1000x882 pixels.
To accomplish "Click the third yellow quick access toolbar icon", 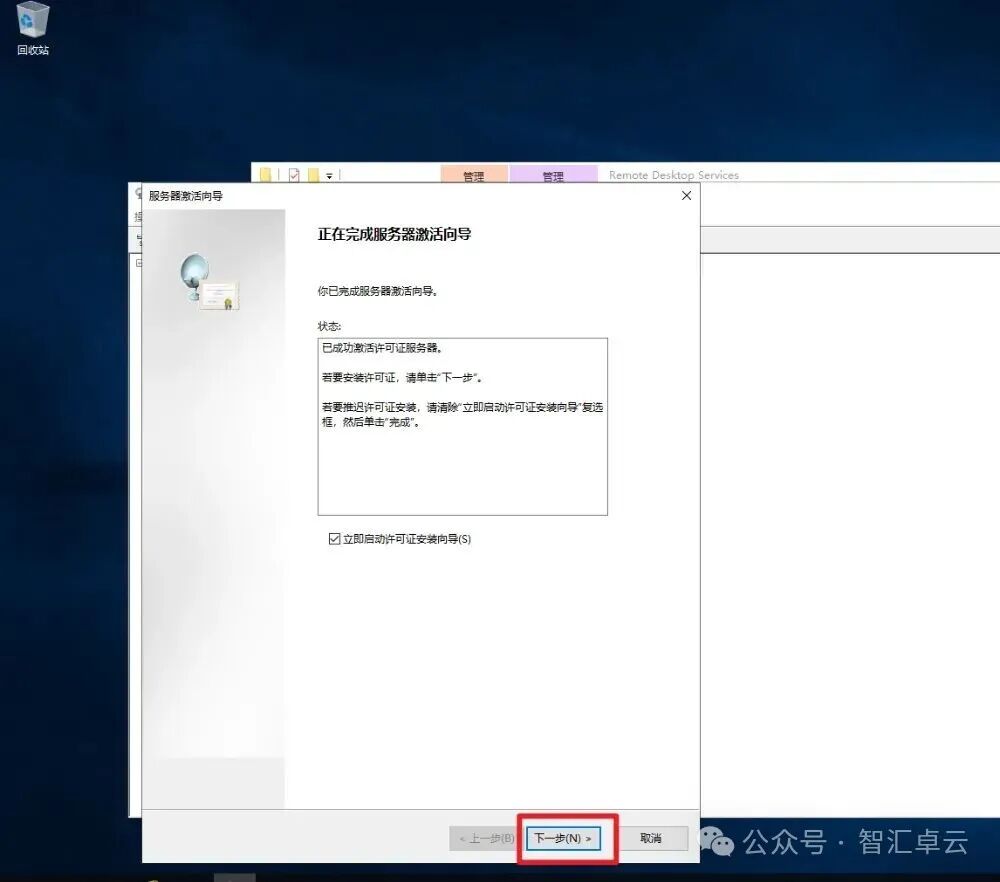I will [x=313, y=174].
